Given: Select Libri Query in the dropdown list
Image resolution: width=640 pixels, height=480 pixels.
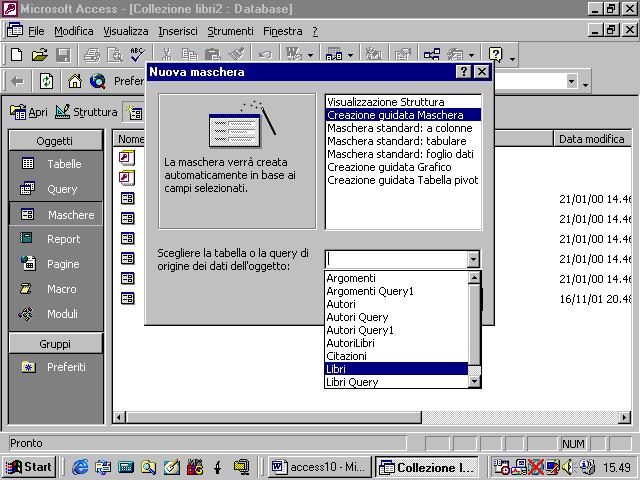Looking at the screenshot, I should point(396,382).
